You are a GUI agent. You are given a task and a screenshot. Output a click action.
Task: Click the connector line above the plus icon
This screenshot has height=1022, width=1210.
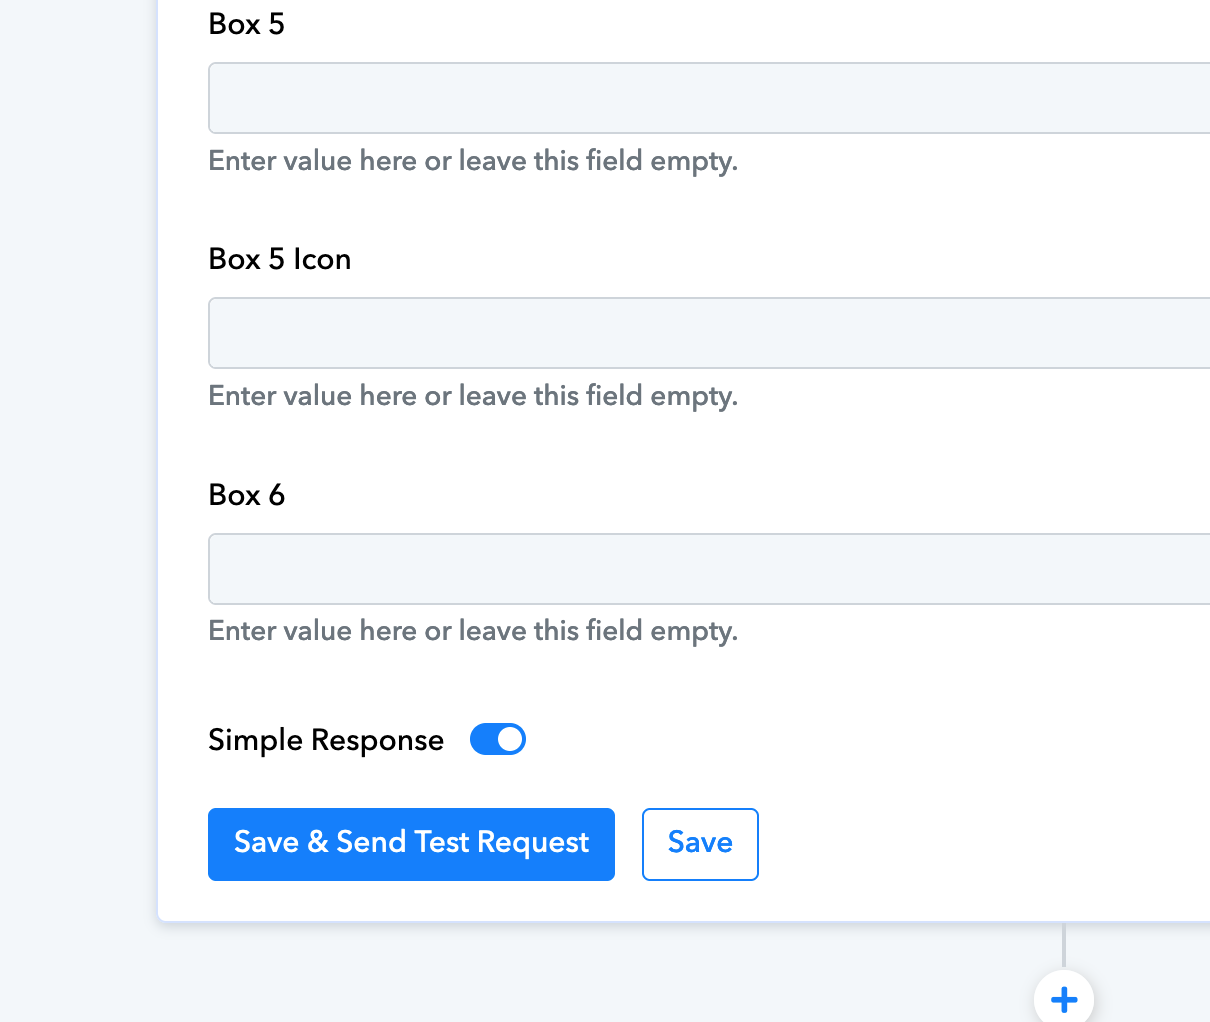pos(1064,945)
